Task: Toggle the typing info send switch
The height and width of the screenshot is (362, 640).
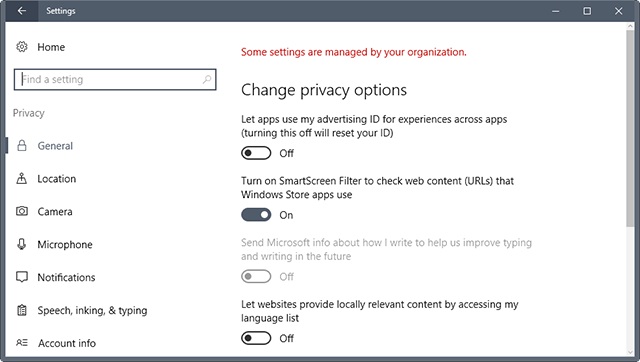Action: point(256,276)
